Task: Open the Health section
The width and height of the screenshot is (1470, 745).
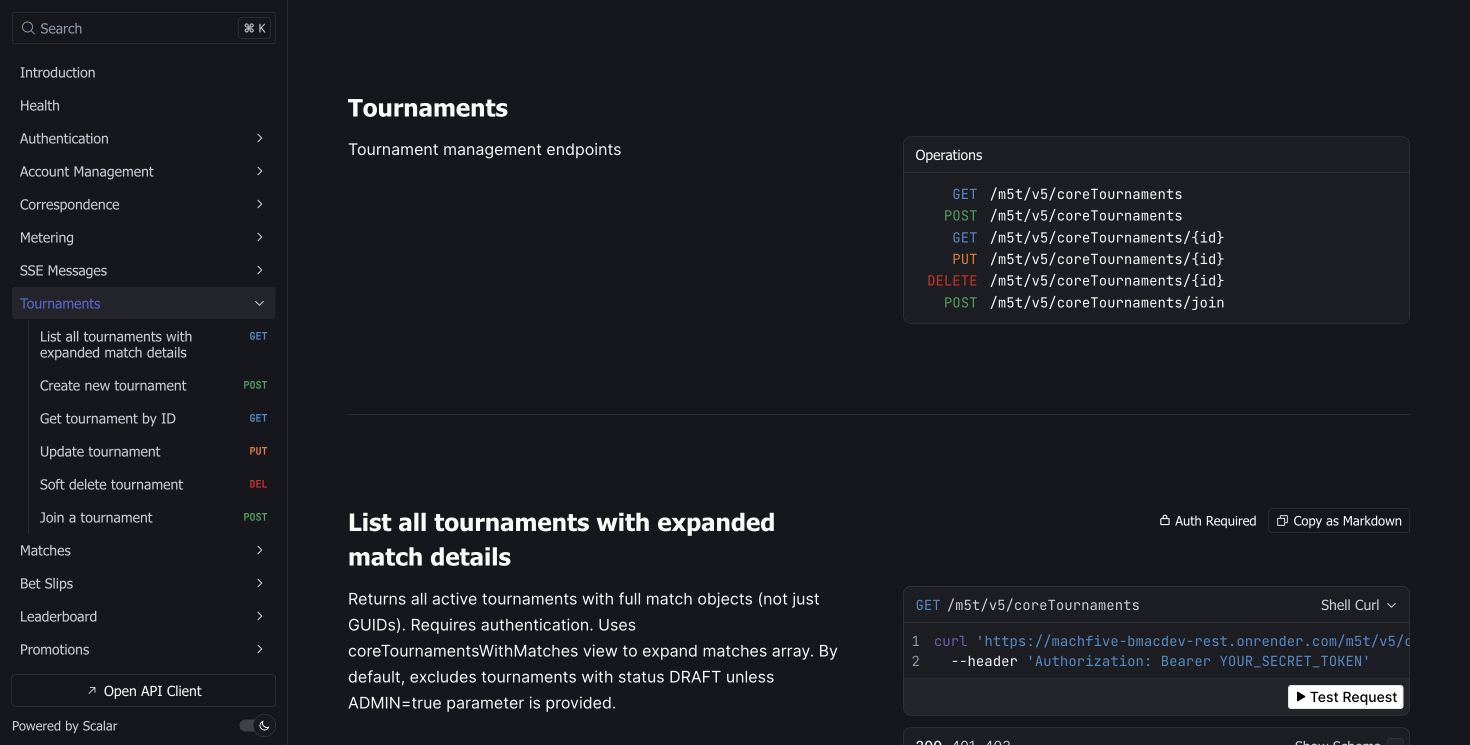Action: 143,105
